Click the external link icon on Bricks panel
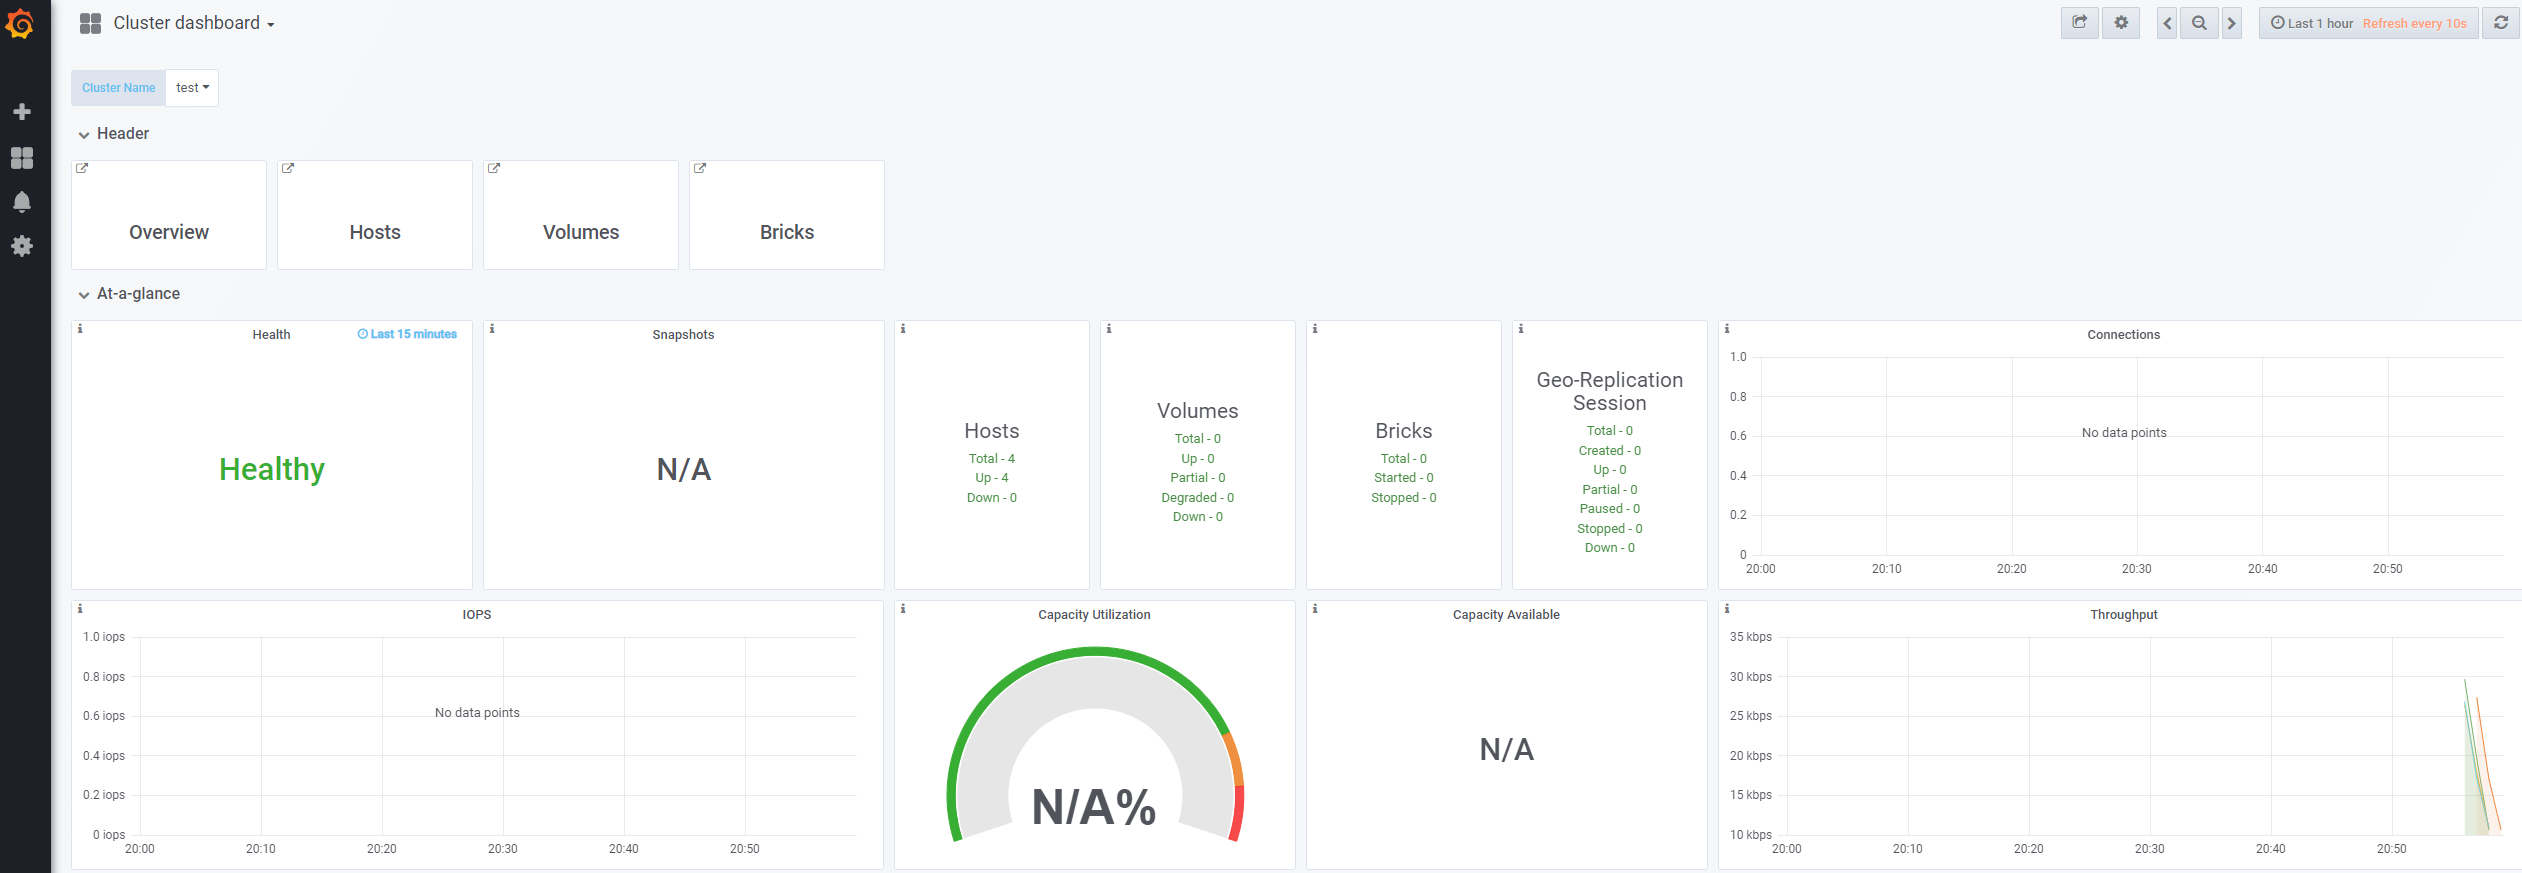Screen dimensions: 2522x873 point(700,168)
